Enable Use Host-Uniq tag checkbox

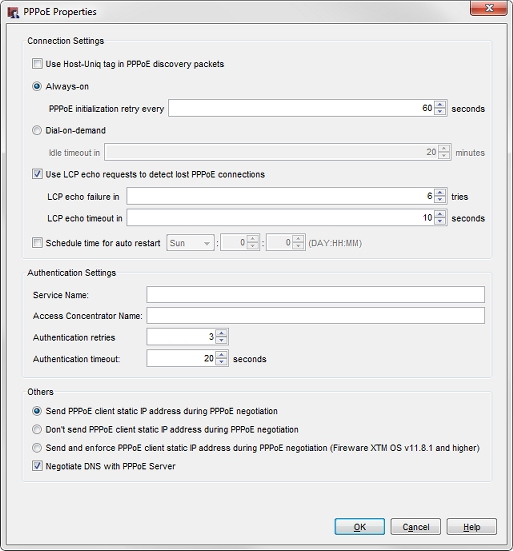pyautogui.click(x=37, y=64)
